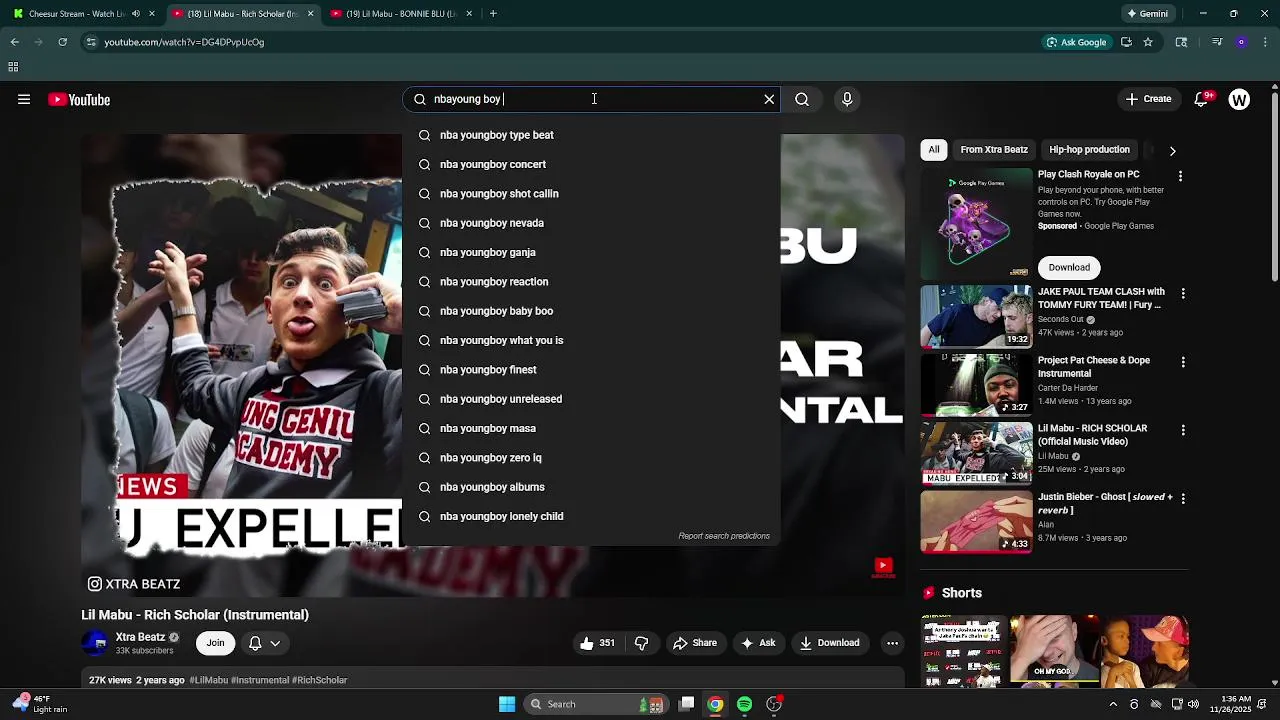Click the Ask Google button
This screenshot has height=720, width=1280.
[x=1076, y=42]
